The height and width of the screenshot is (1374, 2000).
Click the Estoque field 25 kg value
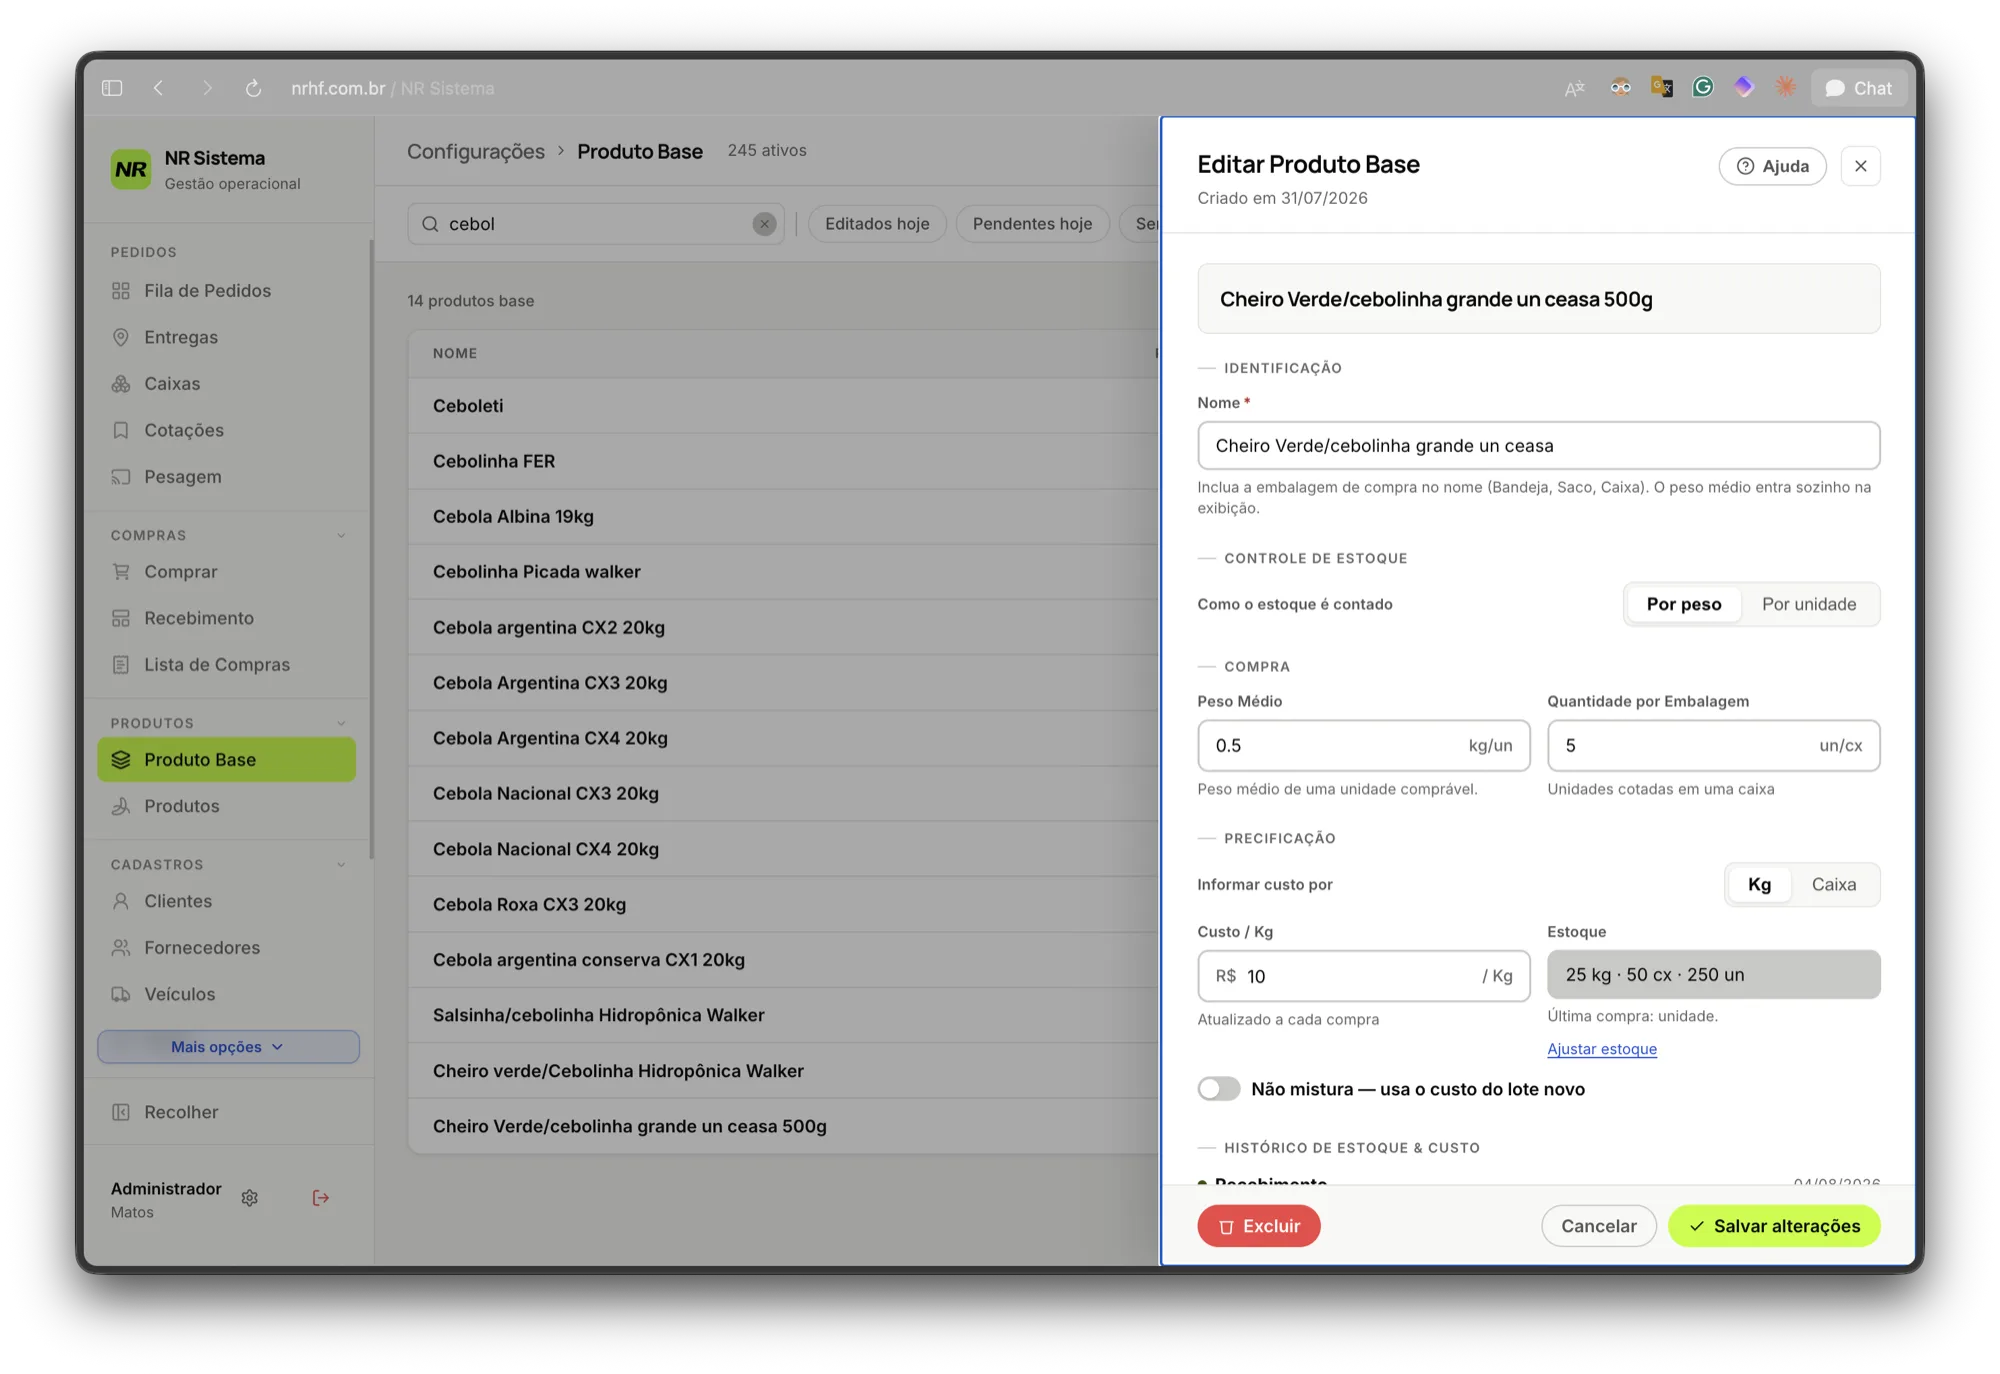click(1714, 975)
